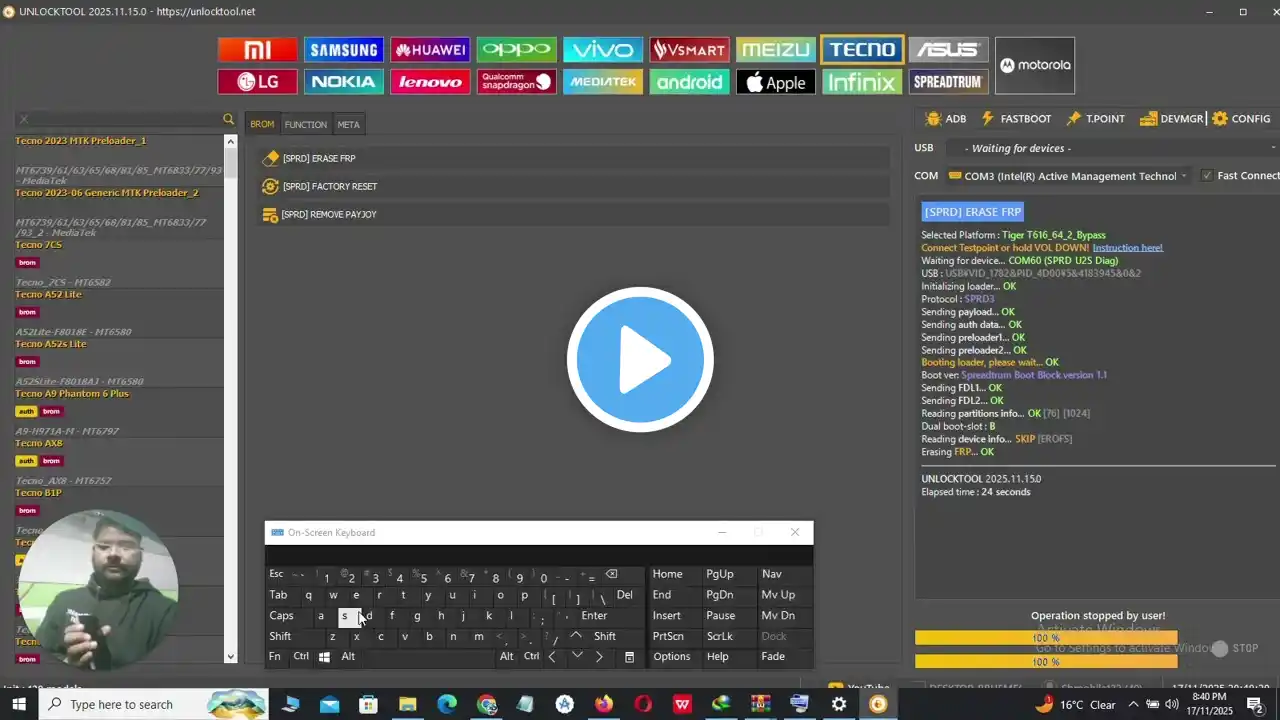The width and height of the screenshot is (1280, 720).
Task: Open the Lenovo brand section
Action: point(430,82)
